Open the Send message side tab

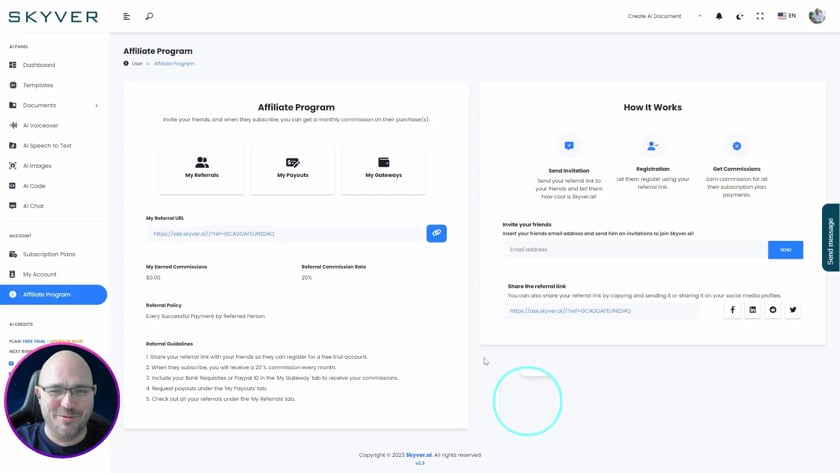click(x=831, y=237)
